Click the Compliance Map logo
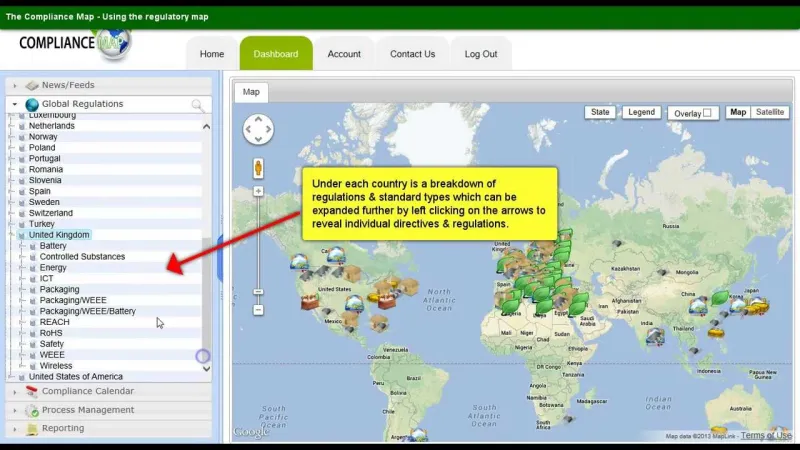 pos(76,44)
